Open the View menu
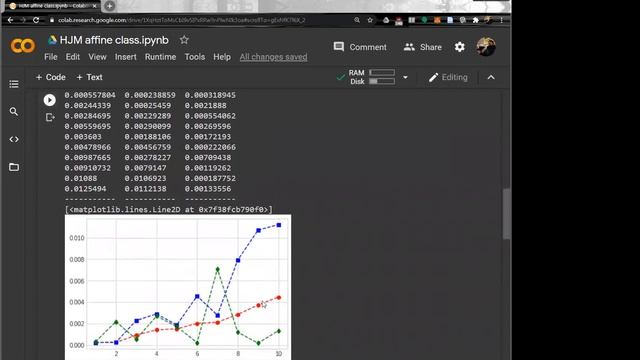The width and height of the screenshot is (640, 360). [97, 57]
